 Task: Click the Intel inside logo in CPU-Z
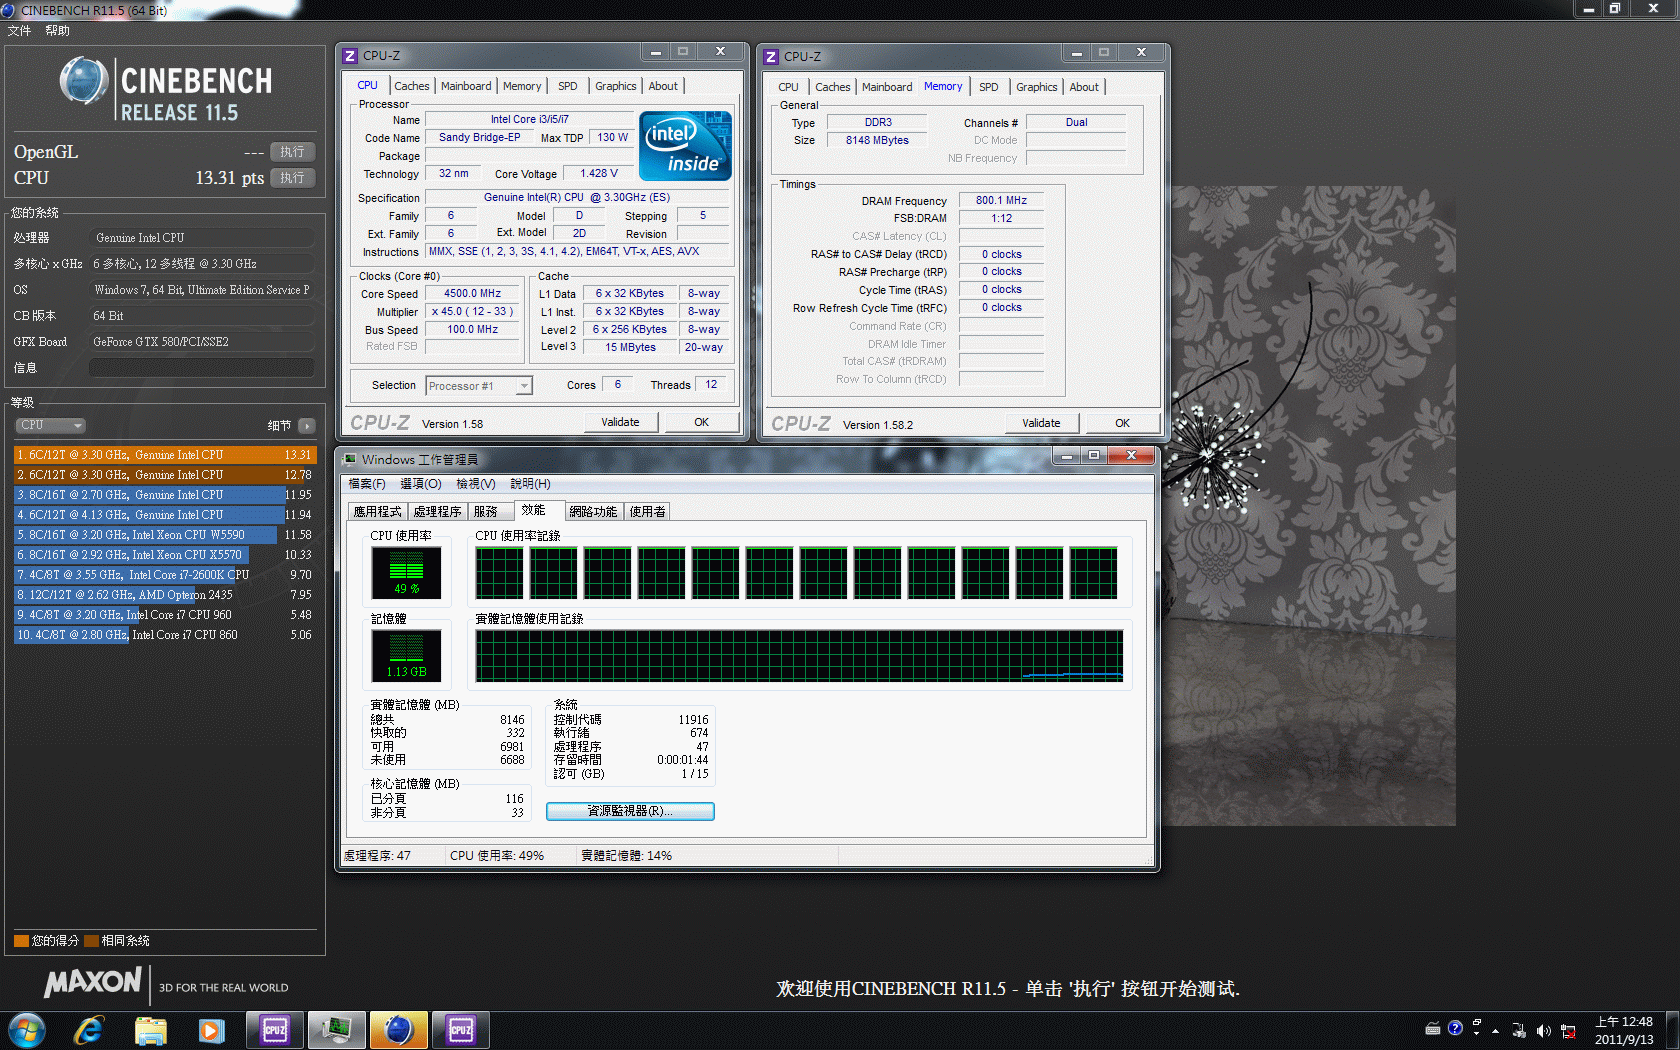coord(685,146)
